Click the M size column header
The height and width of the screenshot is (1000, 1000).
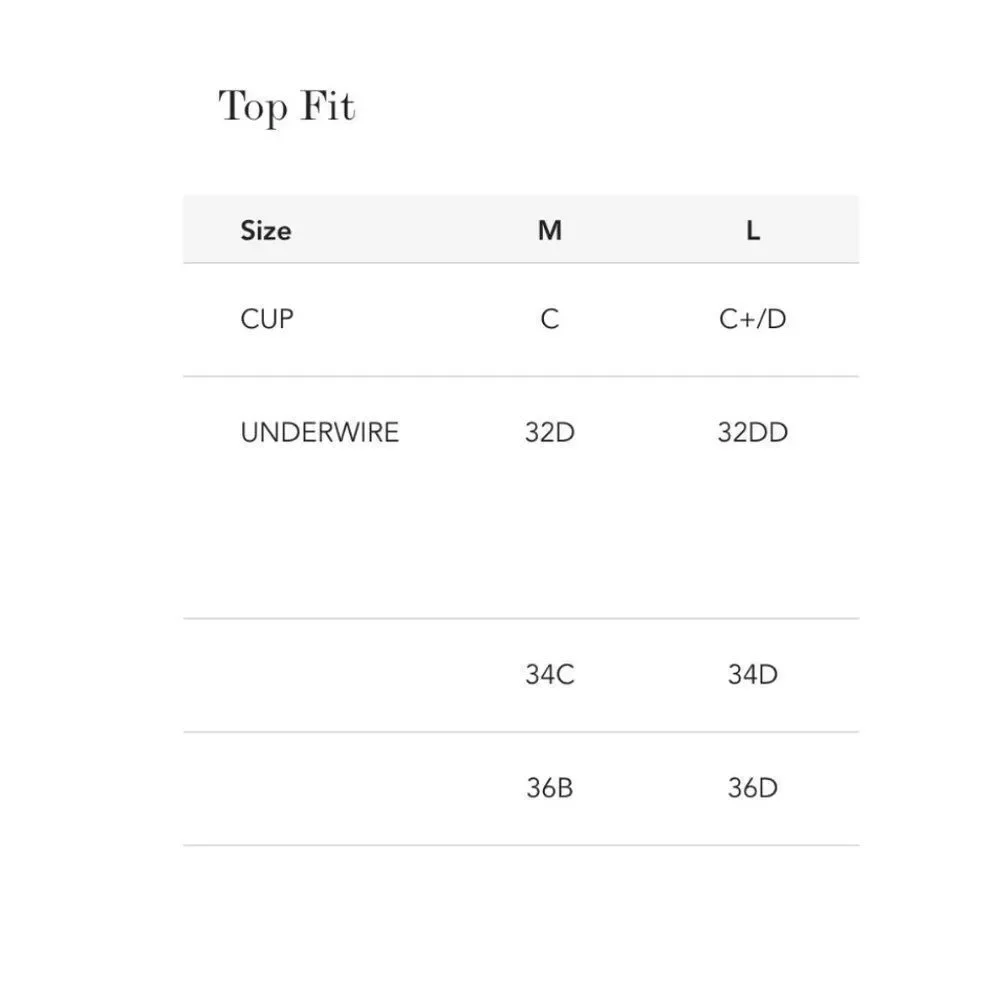550,230
